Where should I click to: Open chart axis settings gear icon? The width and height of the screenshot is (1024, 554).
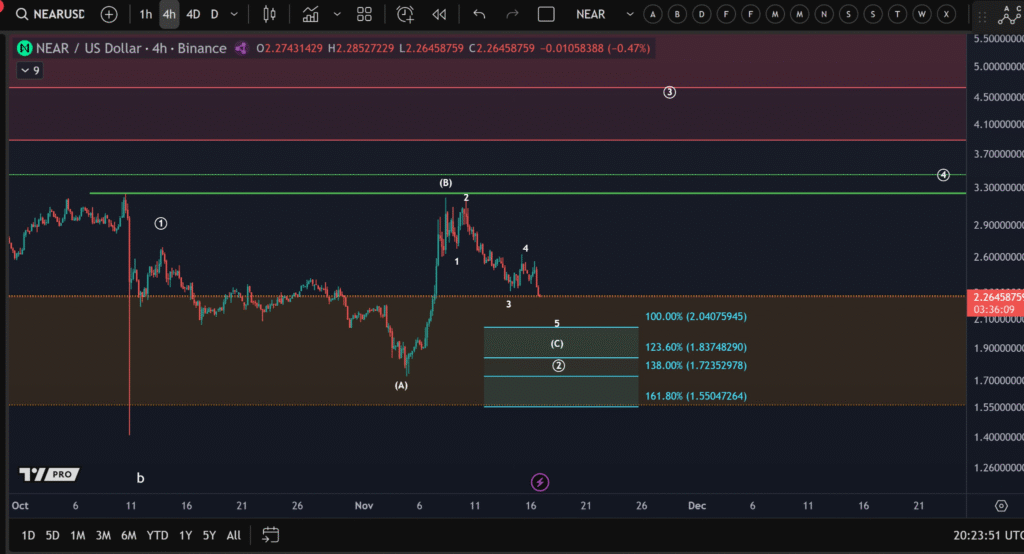click(1001, 506)
